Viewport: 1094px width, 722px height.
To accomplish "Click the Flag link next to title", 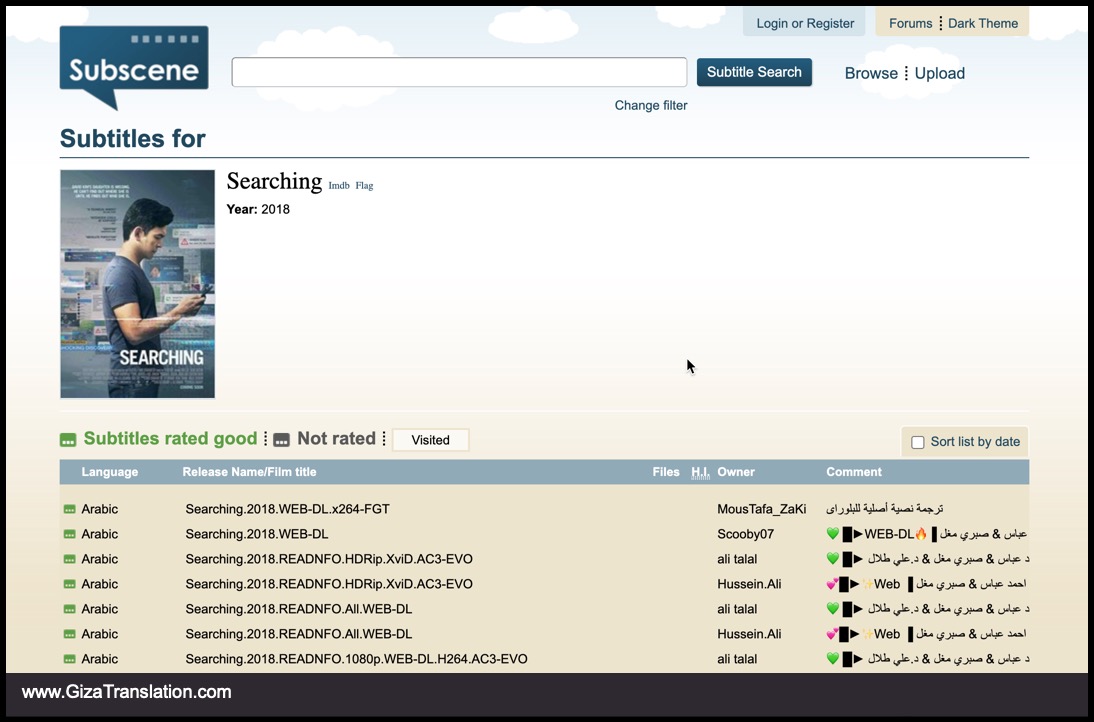I will click(x=364, y=186).
